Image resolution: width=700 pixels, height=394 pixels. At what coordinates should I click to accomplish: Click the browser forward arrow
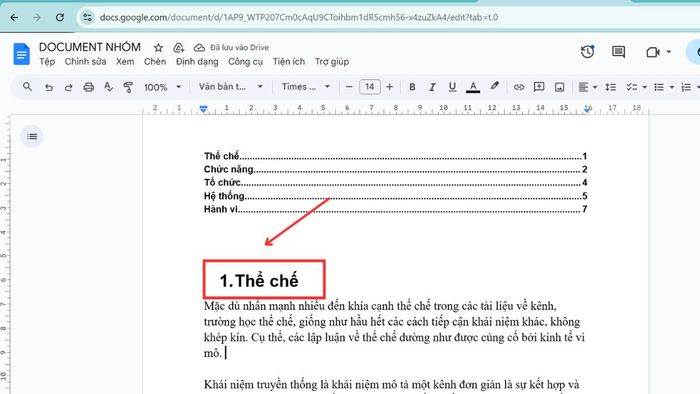pos(37,17)
